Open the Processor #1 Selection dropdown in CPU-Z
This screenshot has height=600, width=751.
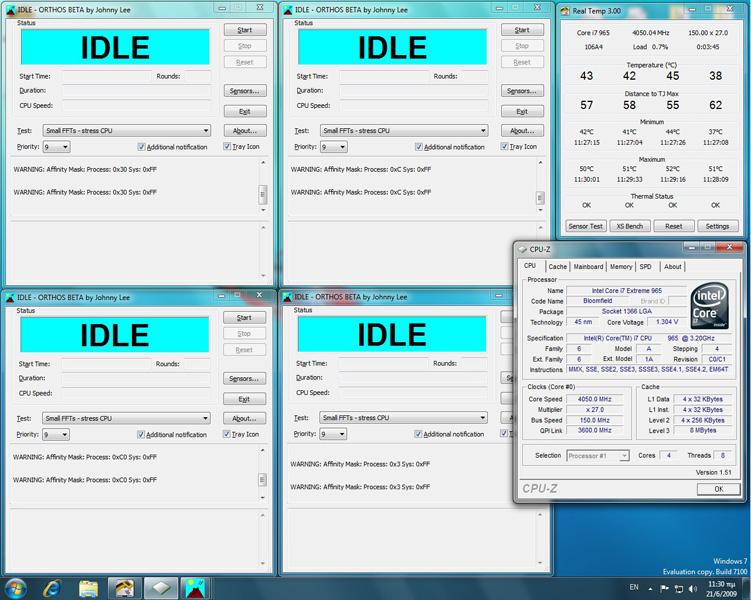[x=597, y=456]
